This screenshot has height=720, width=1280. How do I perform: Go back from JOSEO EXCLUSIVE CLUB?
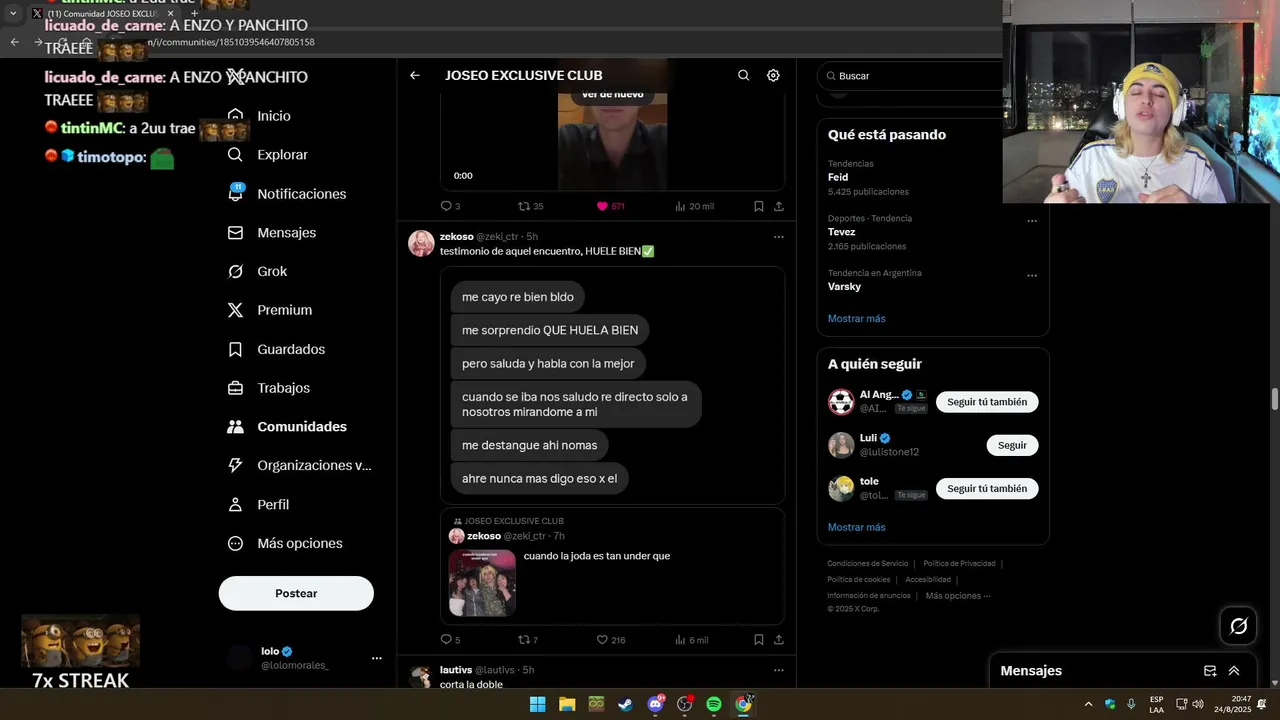point(415,75)
